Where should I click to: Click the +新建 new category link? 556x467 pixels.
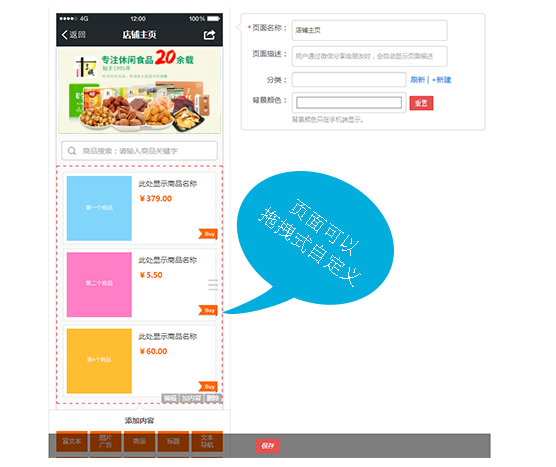point(441,80)
